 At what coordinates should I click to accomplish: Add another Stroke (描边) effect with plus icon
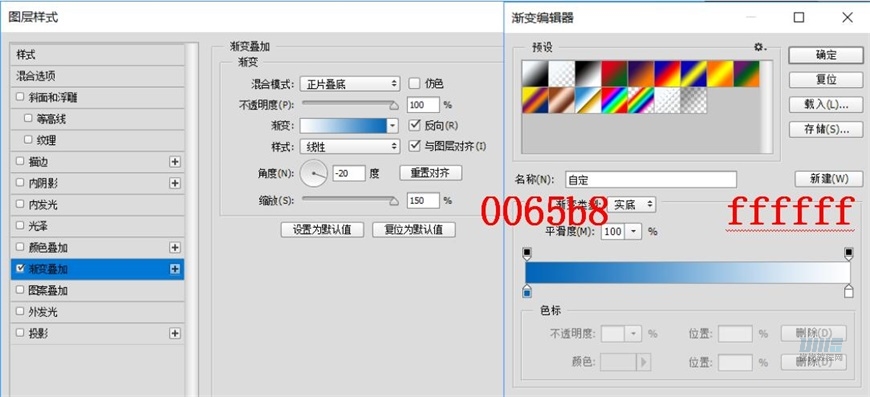click(175, 162)
